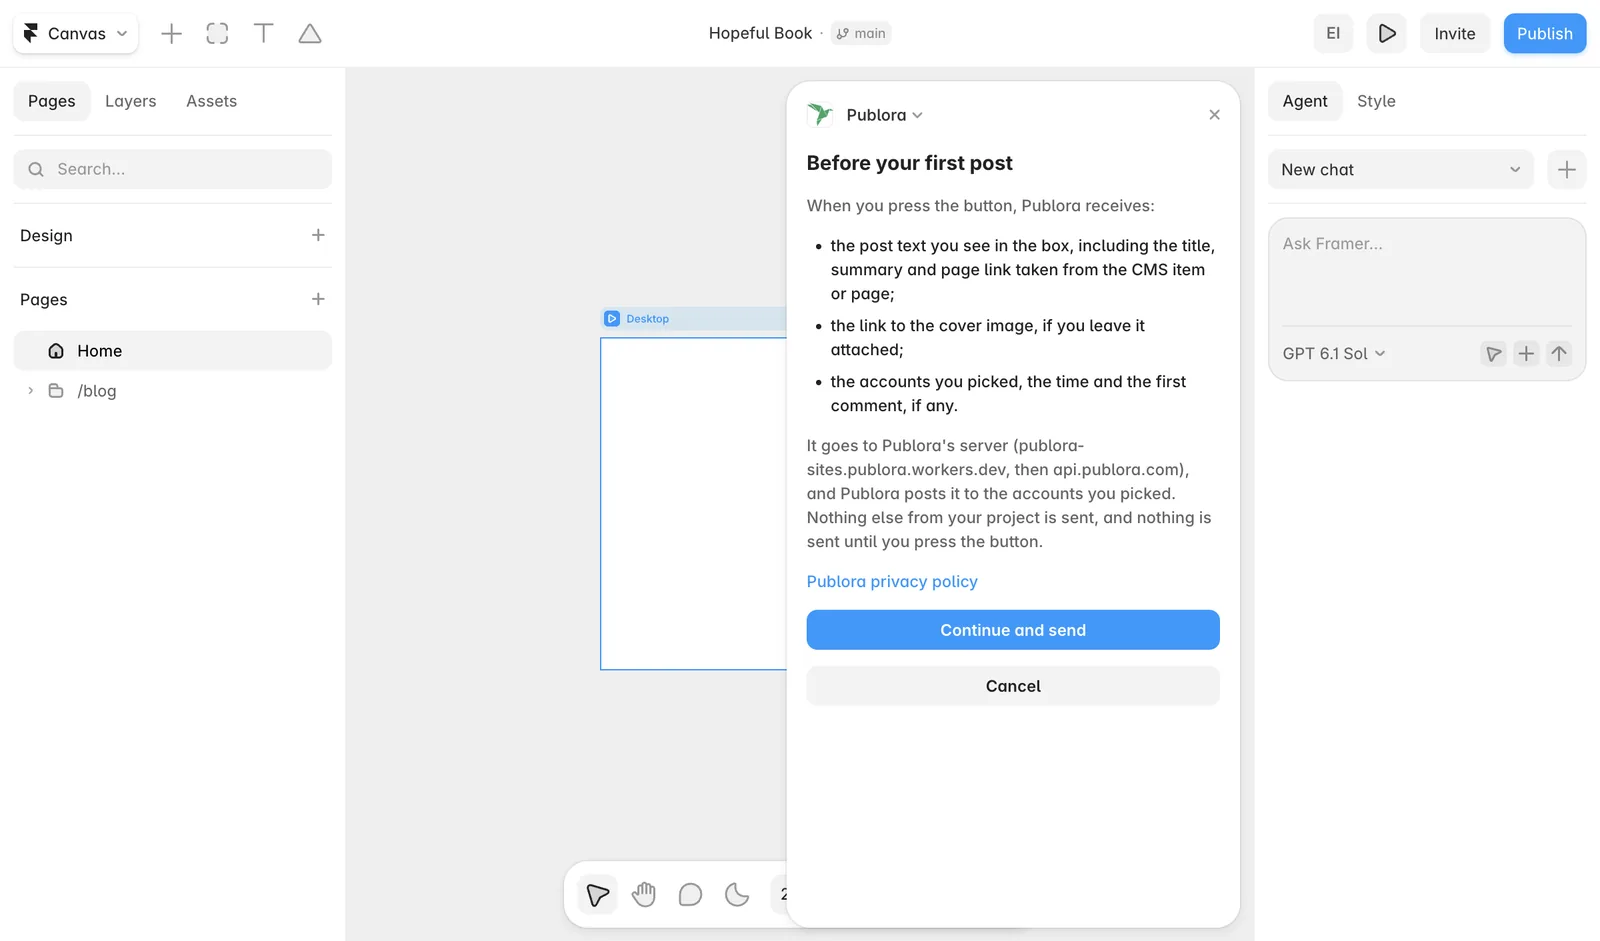Viewport: 1600px width, 941px height.
Task: Click the Cancel button
Action: (x=1013, y=686)
